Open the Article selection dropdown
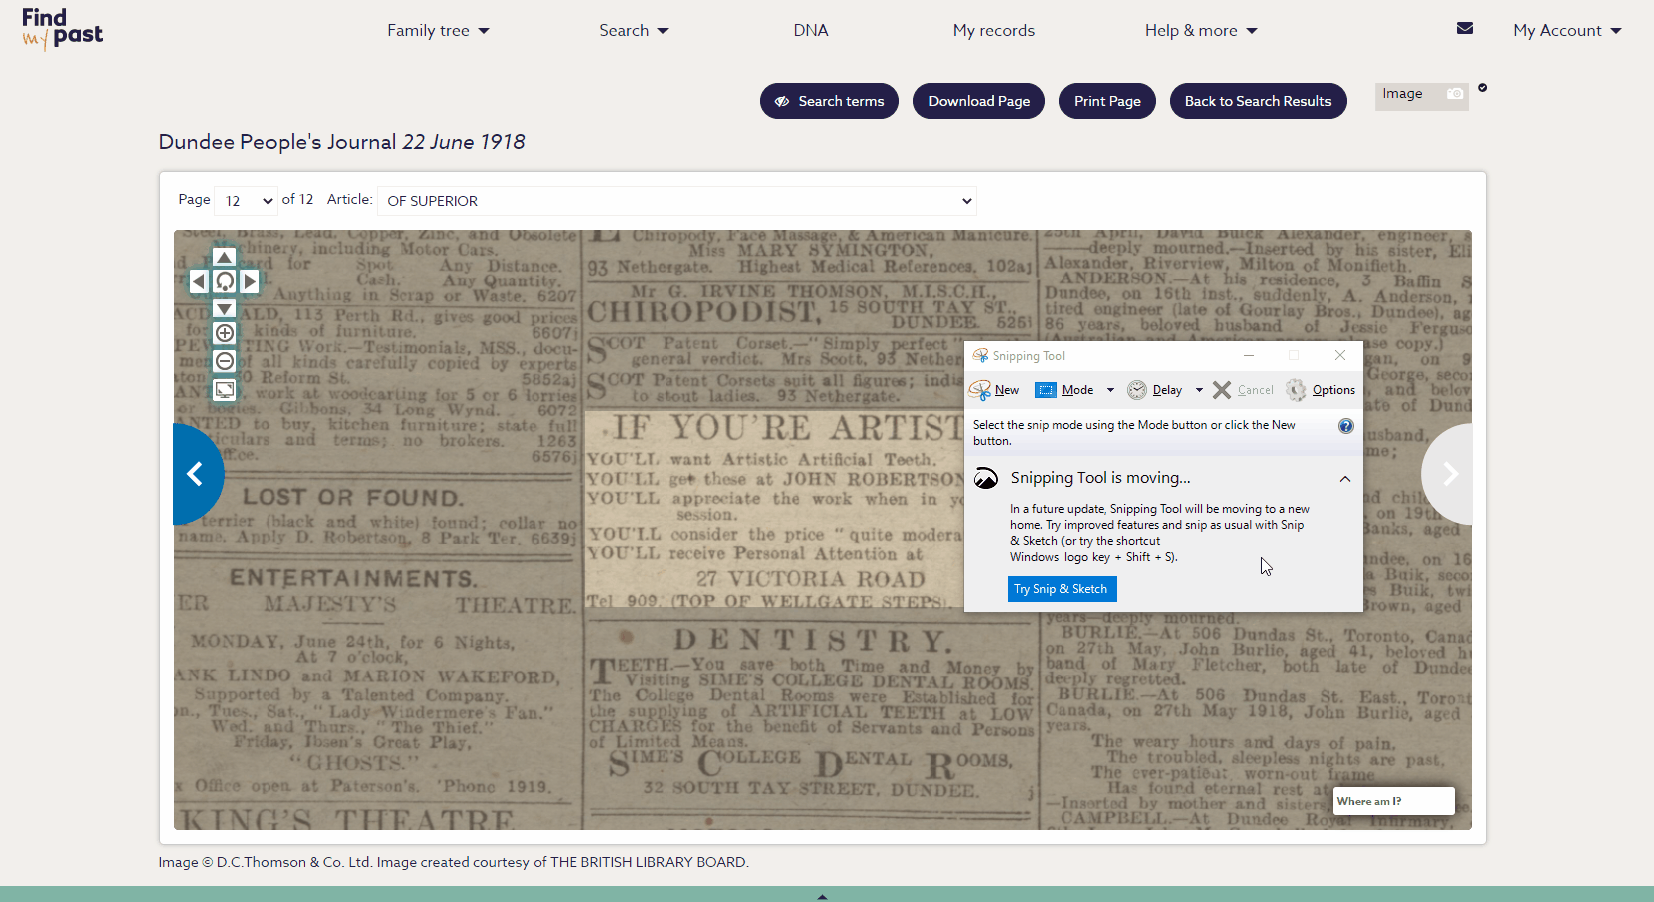This screenshot has height=902, width=1654. pos(676,201)
